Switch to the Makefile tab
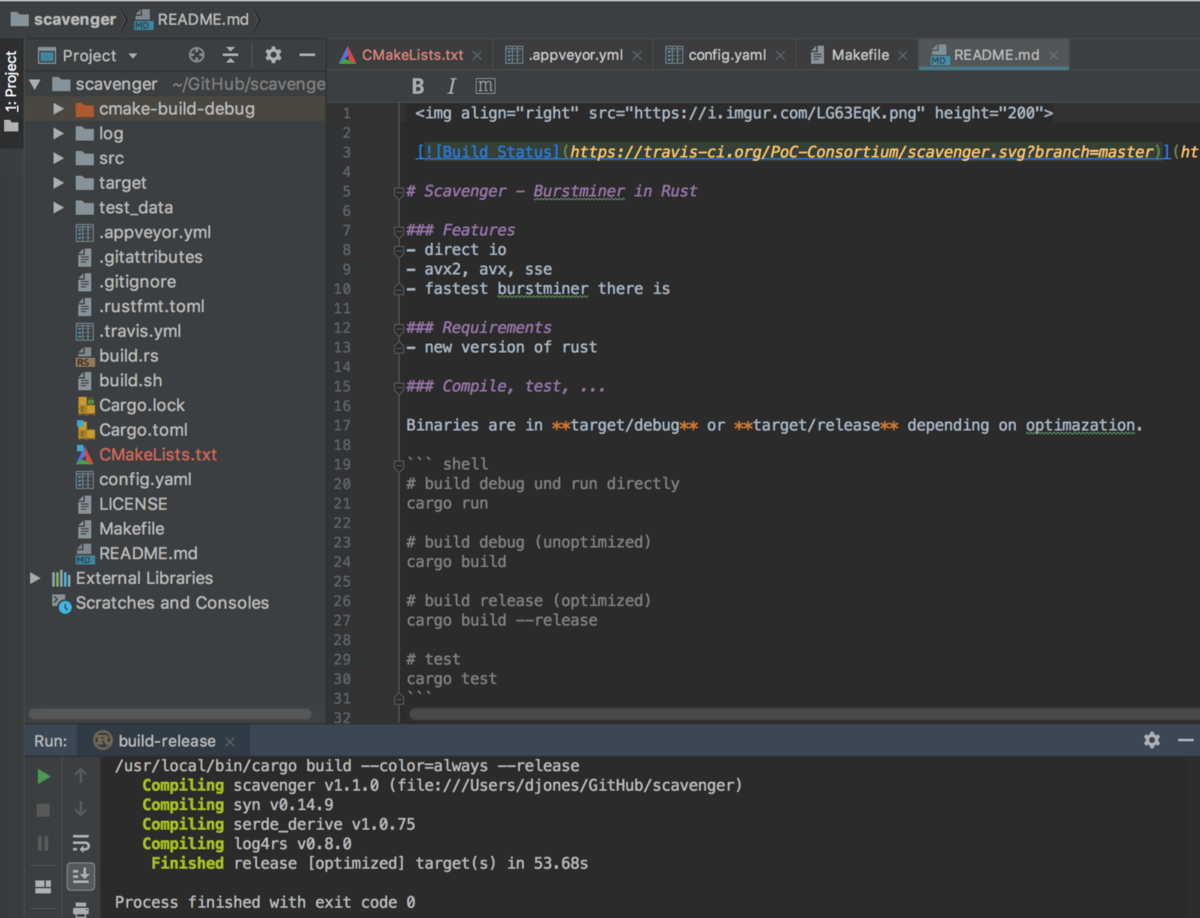Image resolution: width=1200 pixels, height=918 pixels. [858, 55]
